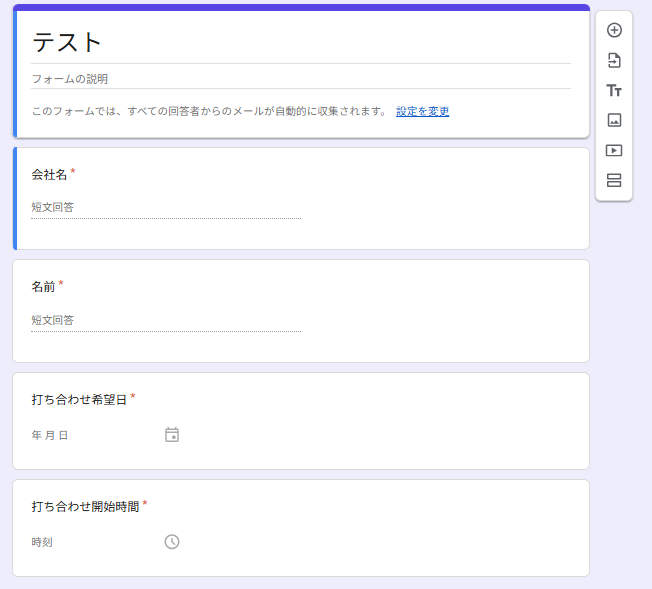Add a video using the sidebar icon

(614, 150)
